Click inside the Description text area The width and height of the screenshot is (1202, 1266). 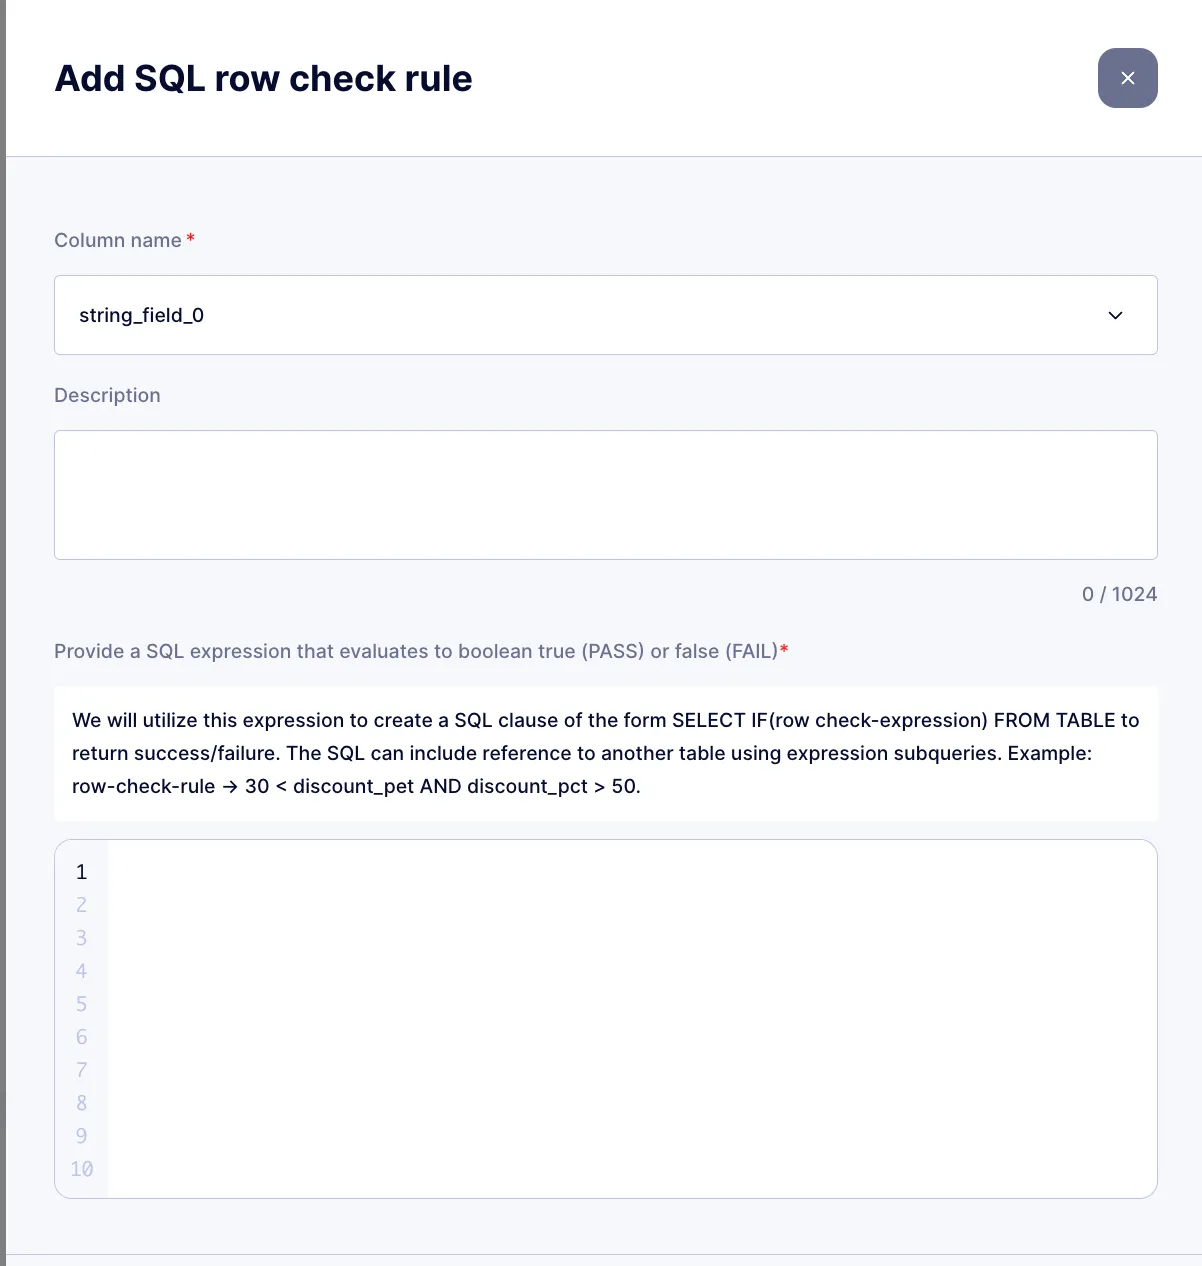pyautogui.click(x=605, y=495)
